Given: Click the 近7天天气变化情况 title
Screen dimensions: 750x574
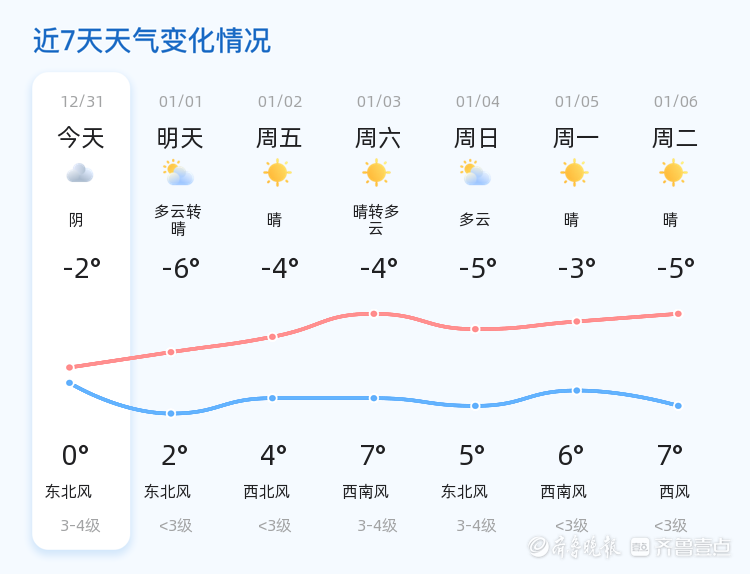Looking at the screenshot, I should (152, 41).
